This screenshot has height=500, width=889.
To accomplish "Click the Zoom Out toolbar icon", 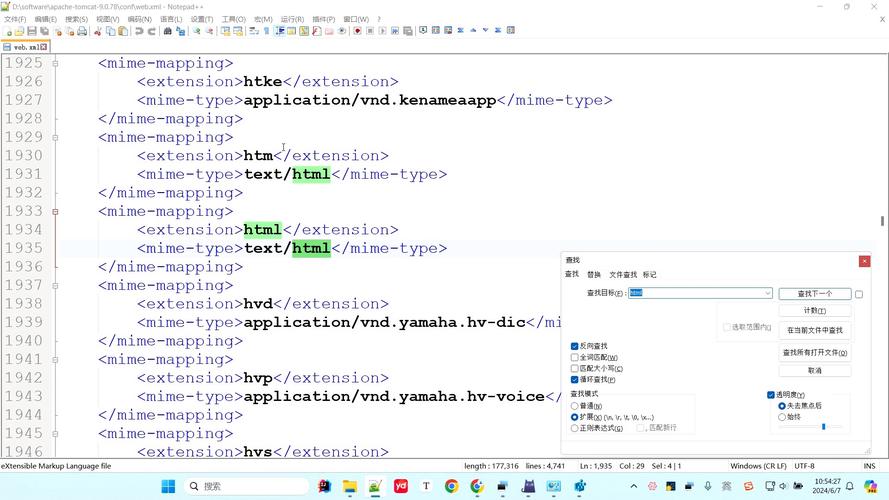I will (210, 31).
